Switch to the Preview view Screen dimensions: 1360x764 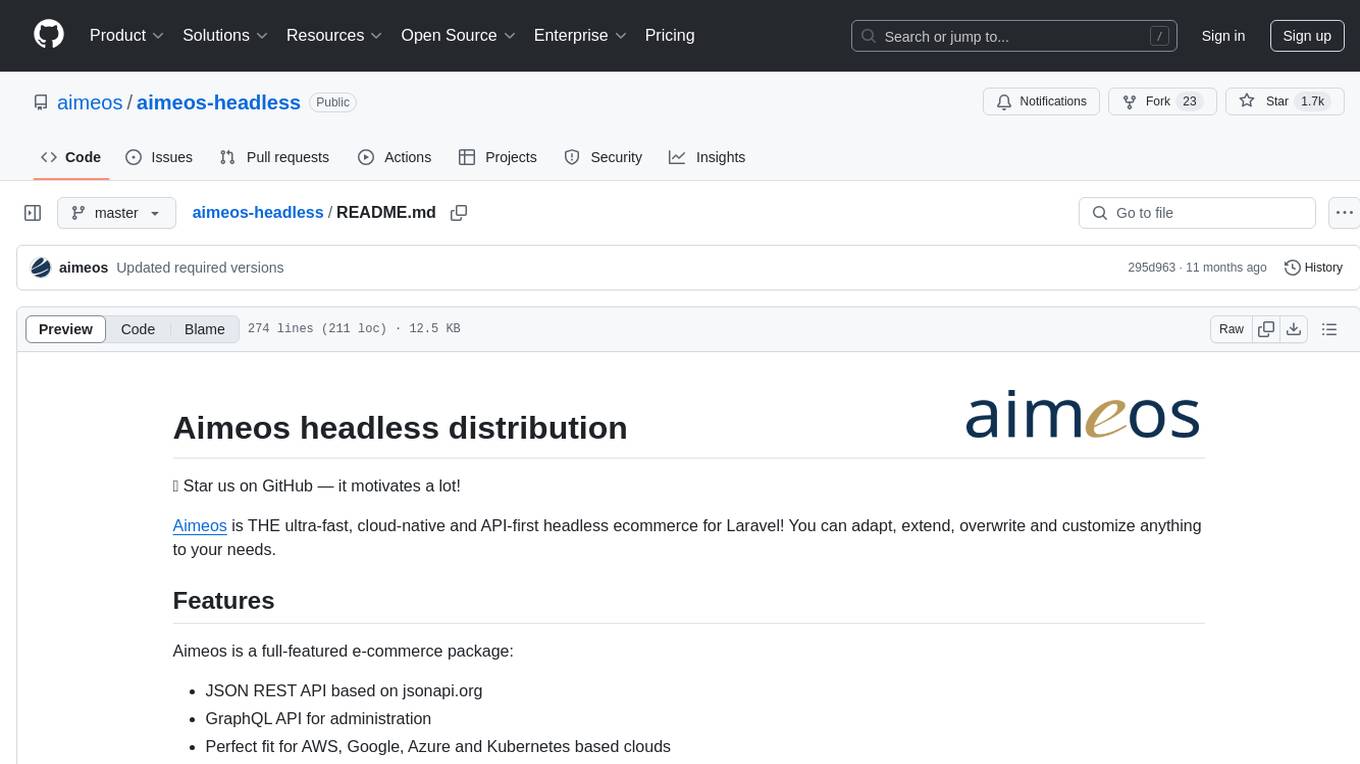click(66, 329)
